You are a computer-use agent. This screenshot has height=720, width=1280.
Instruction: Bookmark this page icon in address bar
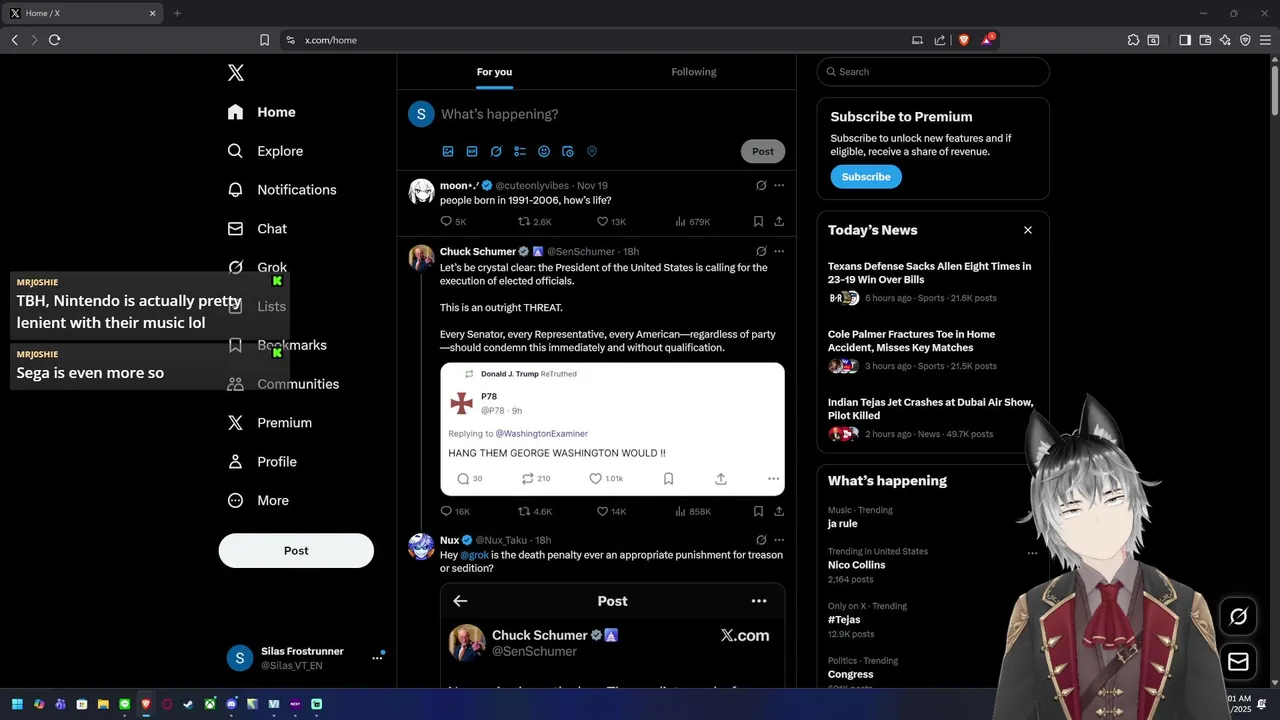264,40
